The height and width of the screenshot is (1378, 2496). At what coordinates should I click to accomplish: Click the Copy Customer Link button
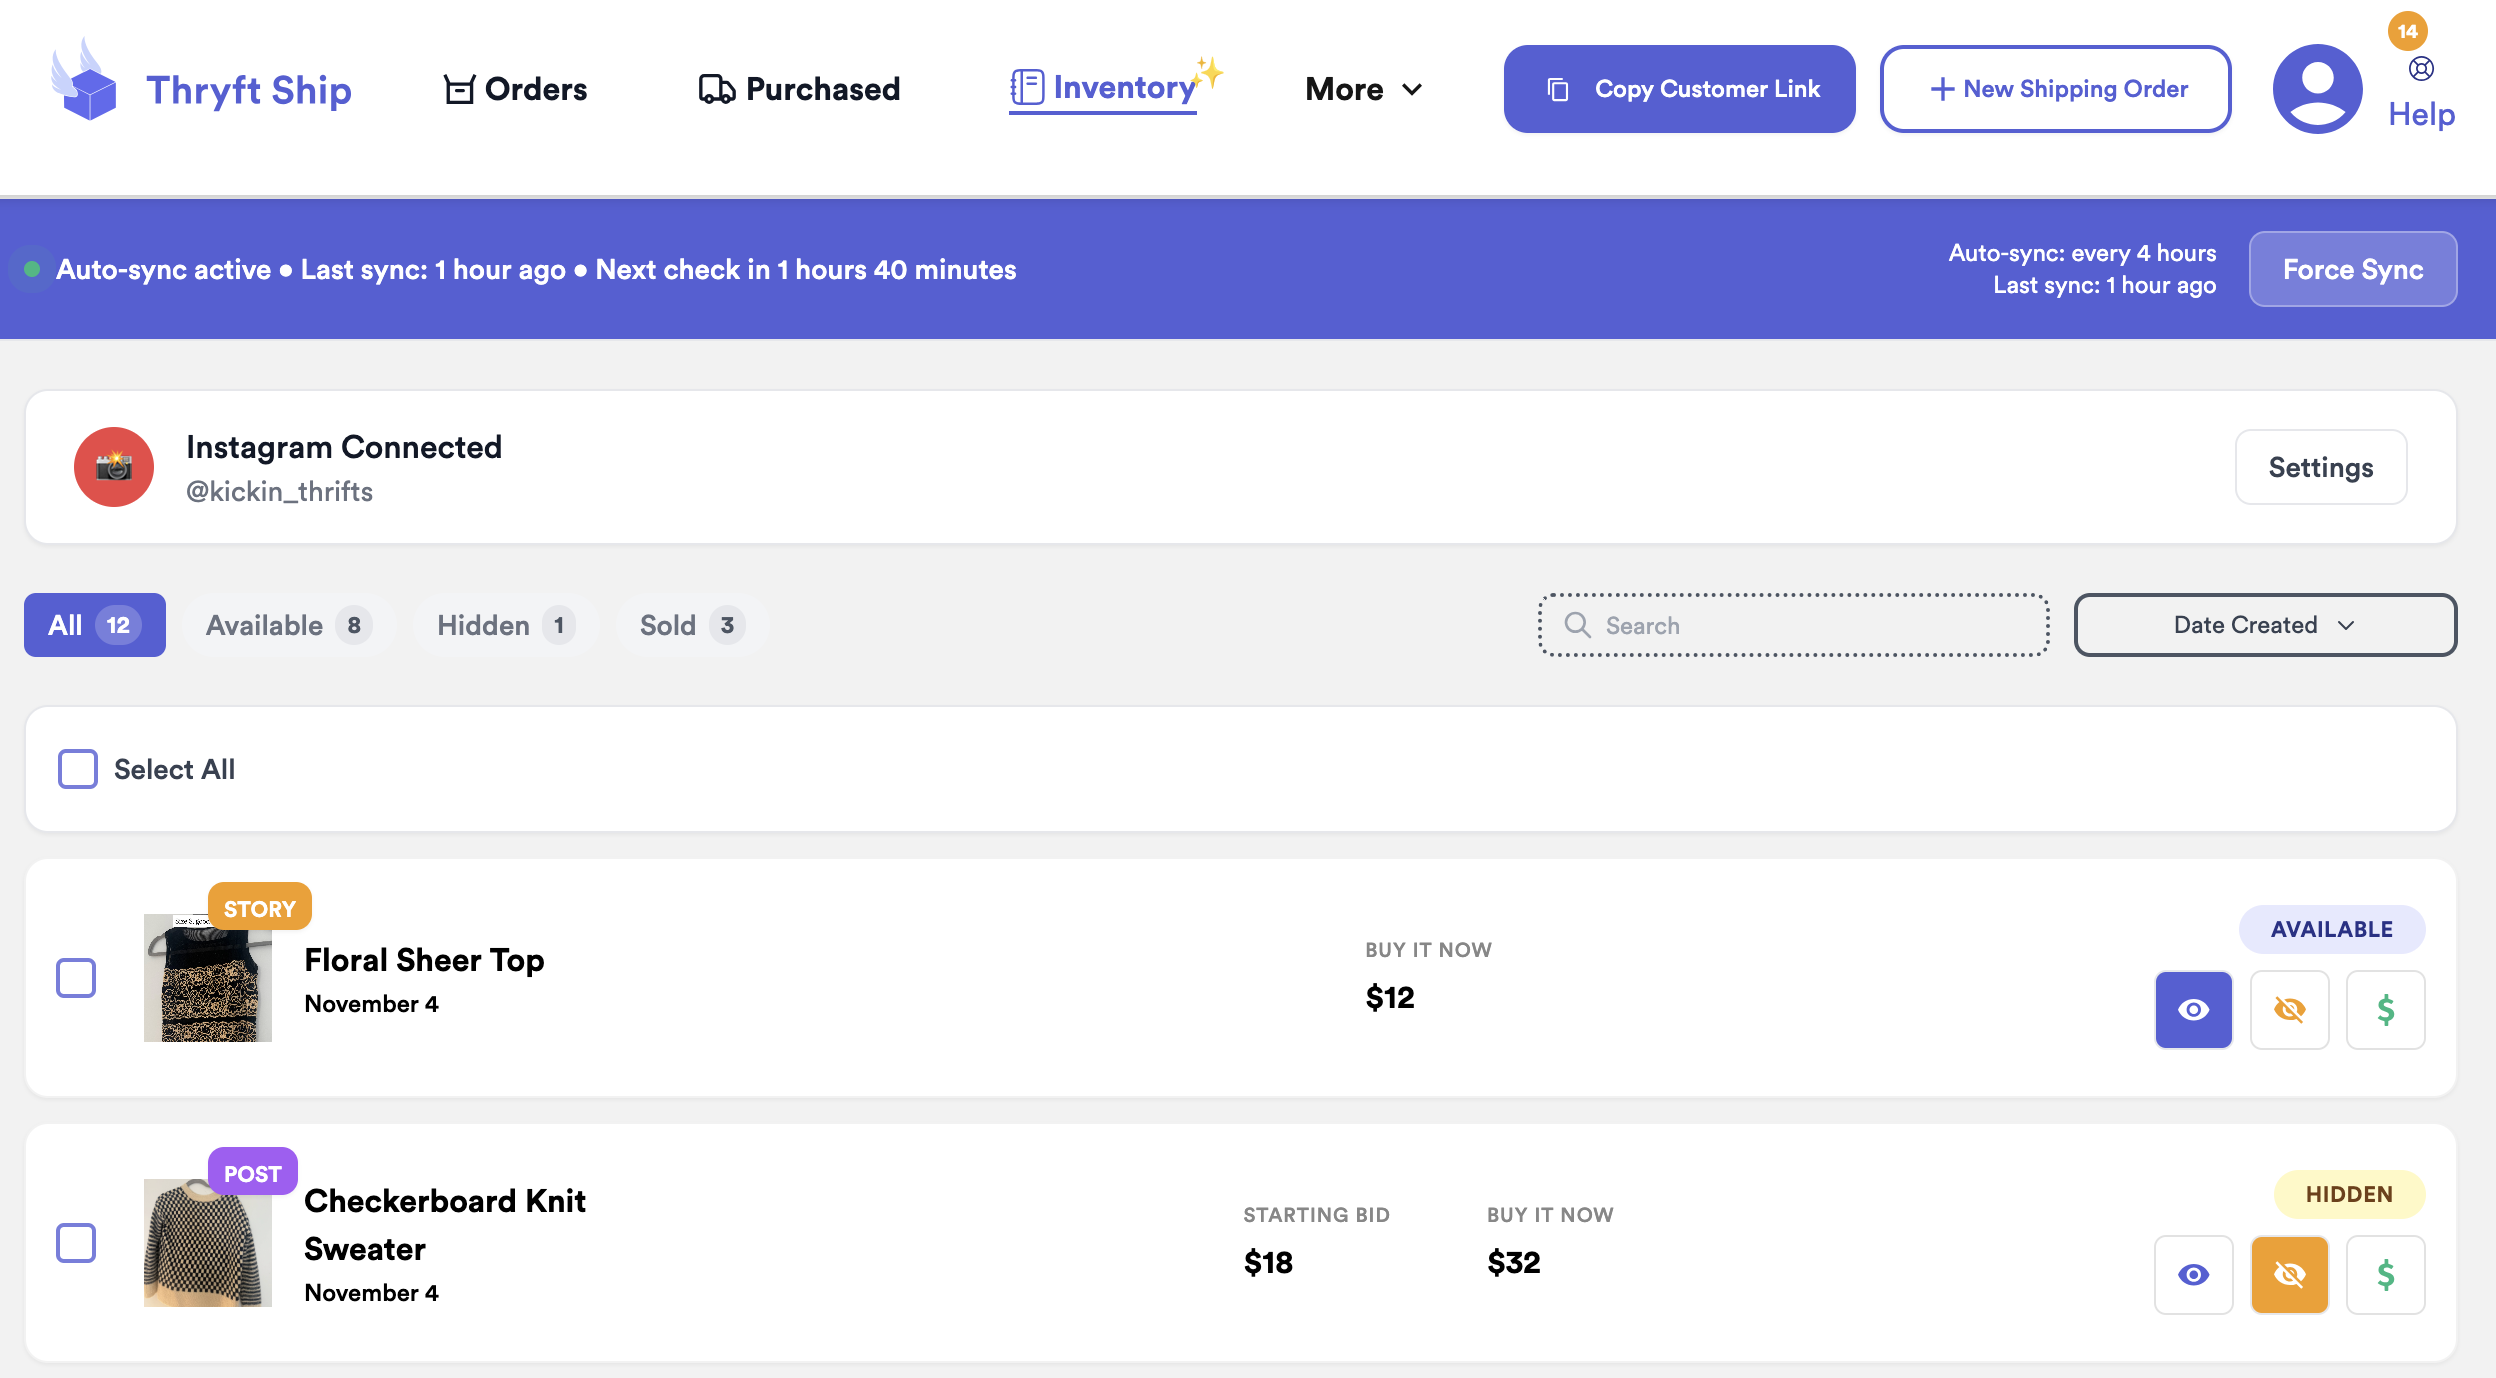[x=1679, y=89]
